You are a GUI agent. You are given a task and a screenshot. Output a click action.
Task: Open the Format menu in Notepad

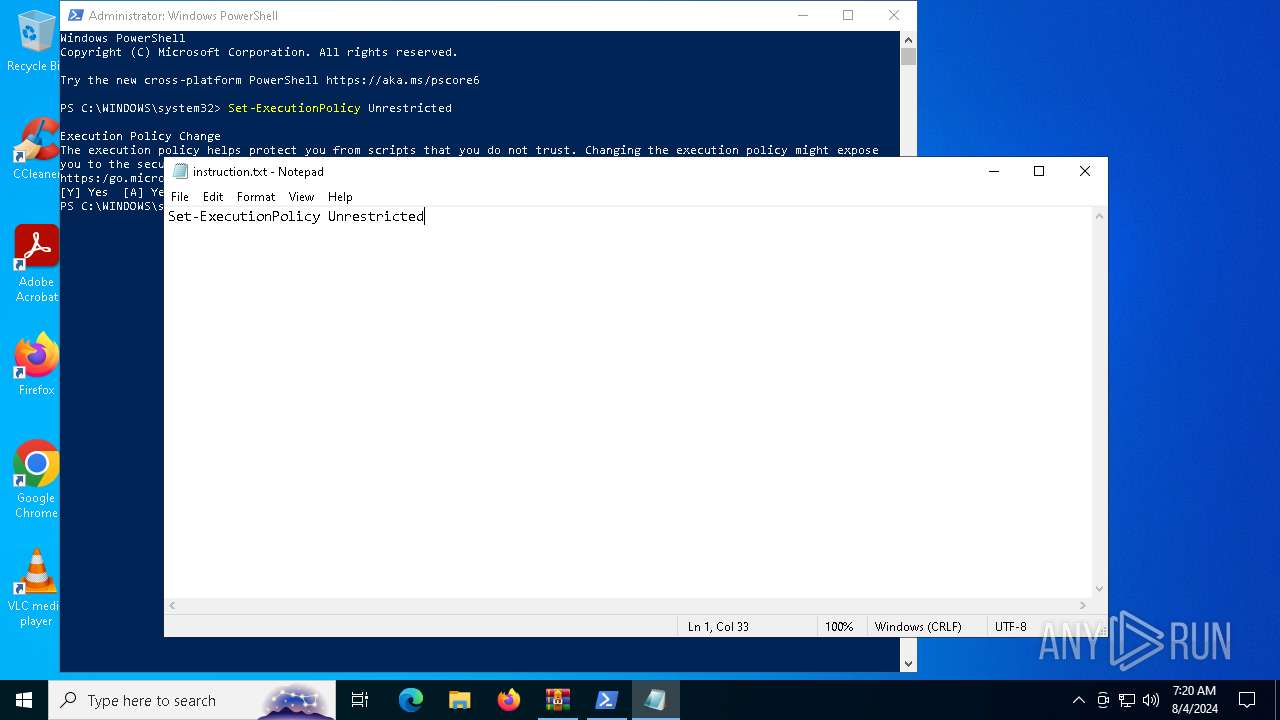(x=256, y=197)
